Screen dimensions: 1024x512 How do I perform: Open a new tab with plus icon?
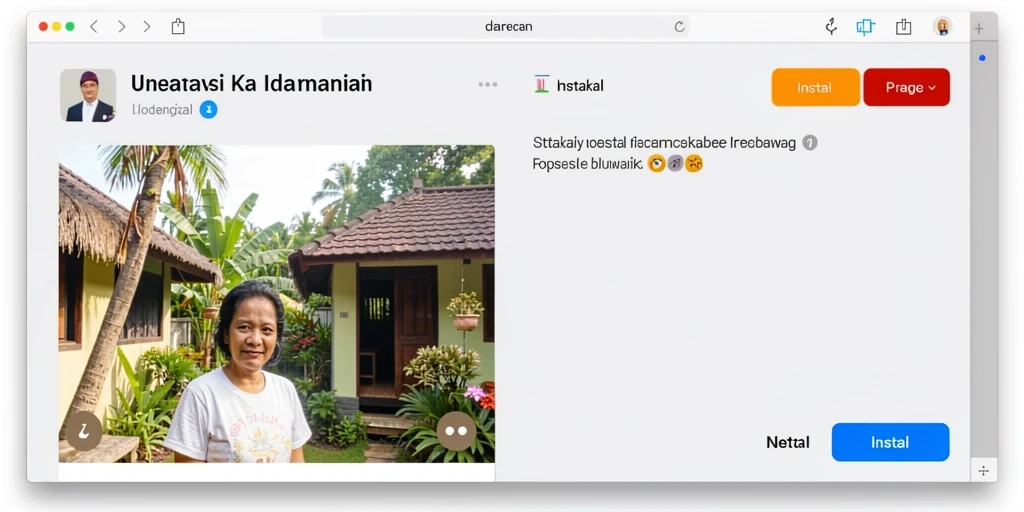click(978, 28)
